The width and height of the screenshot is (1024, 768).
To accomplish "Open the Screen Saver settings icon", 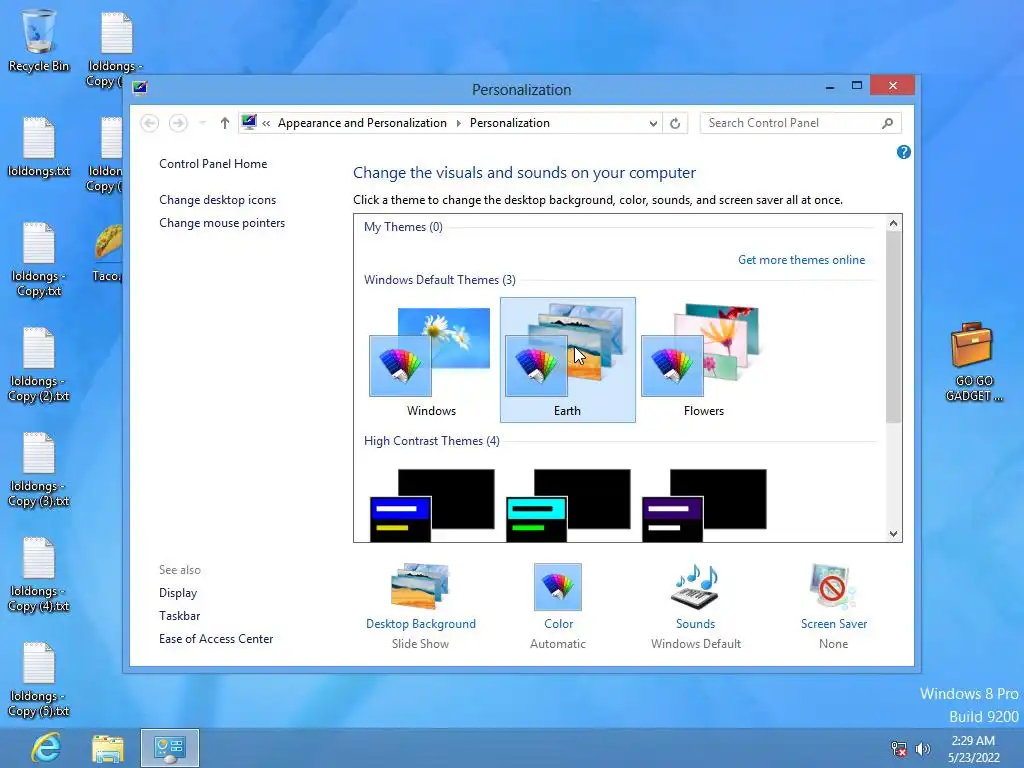I will (x=833, y=586).
